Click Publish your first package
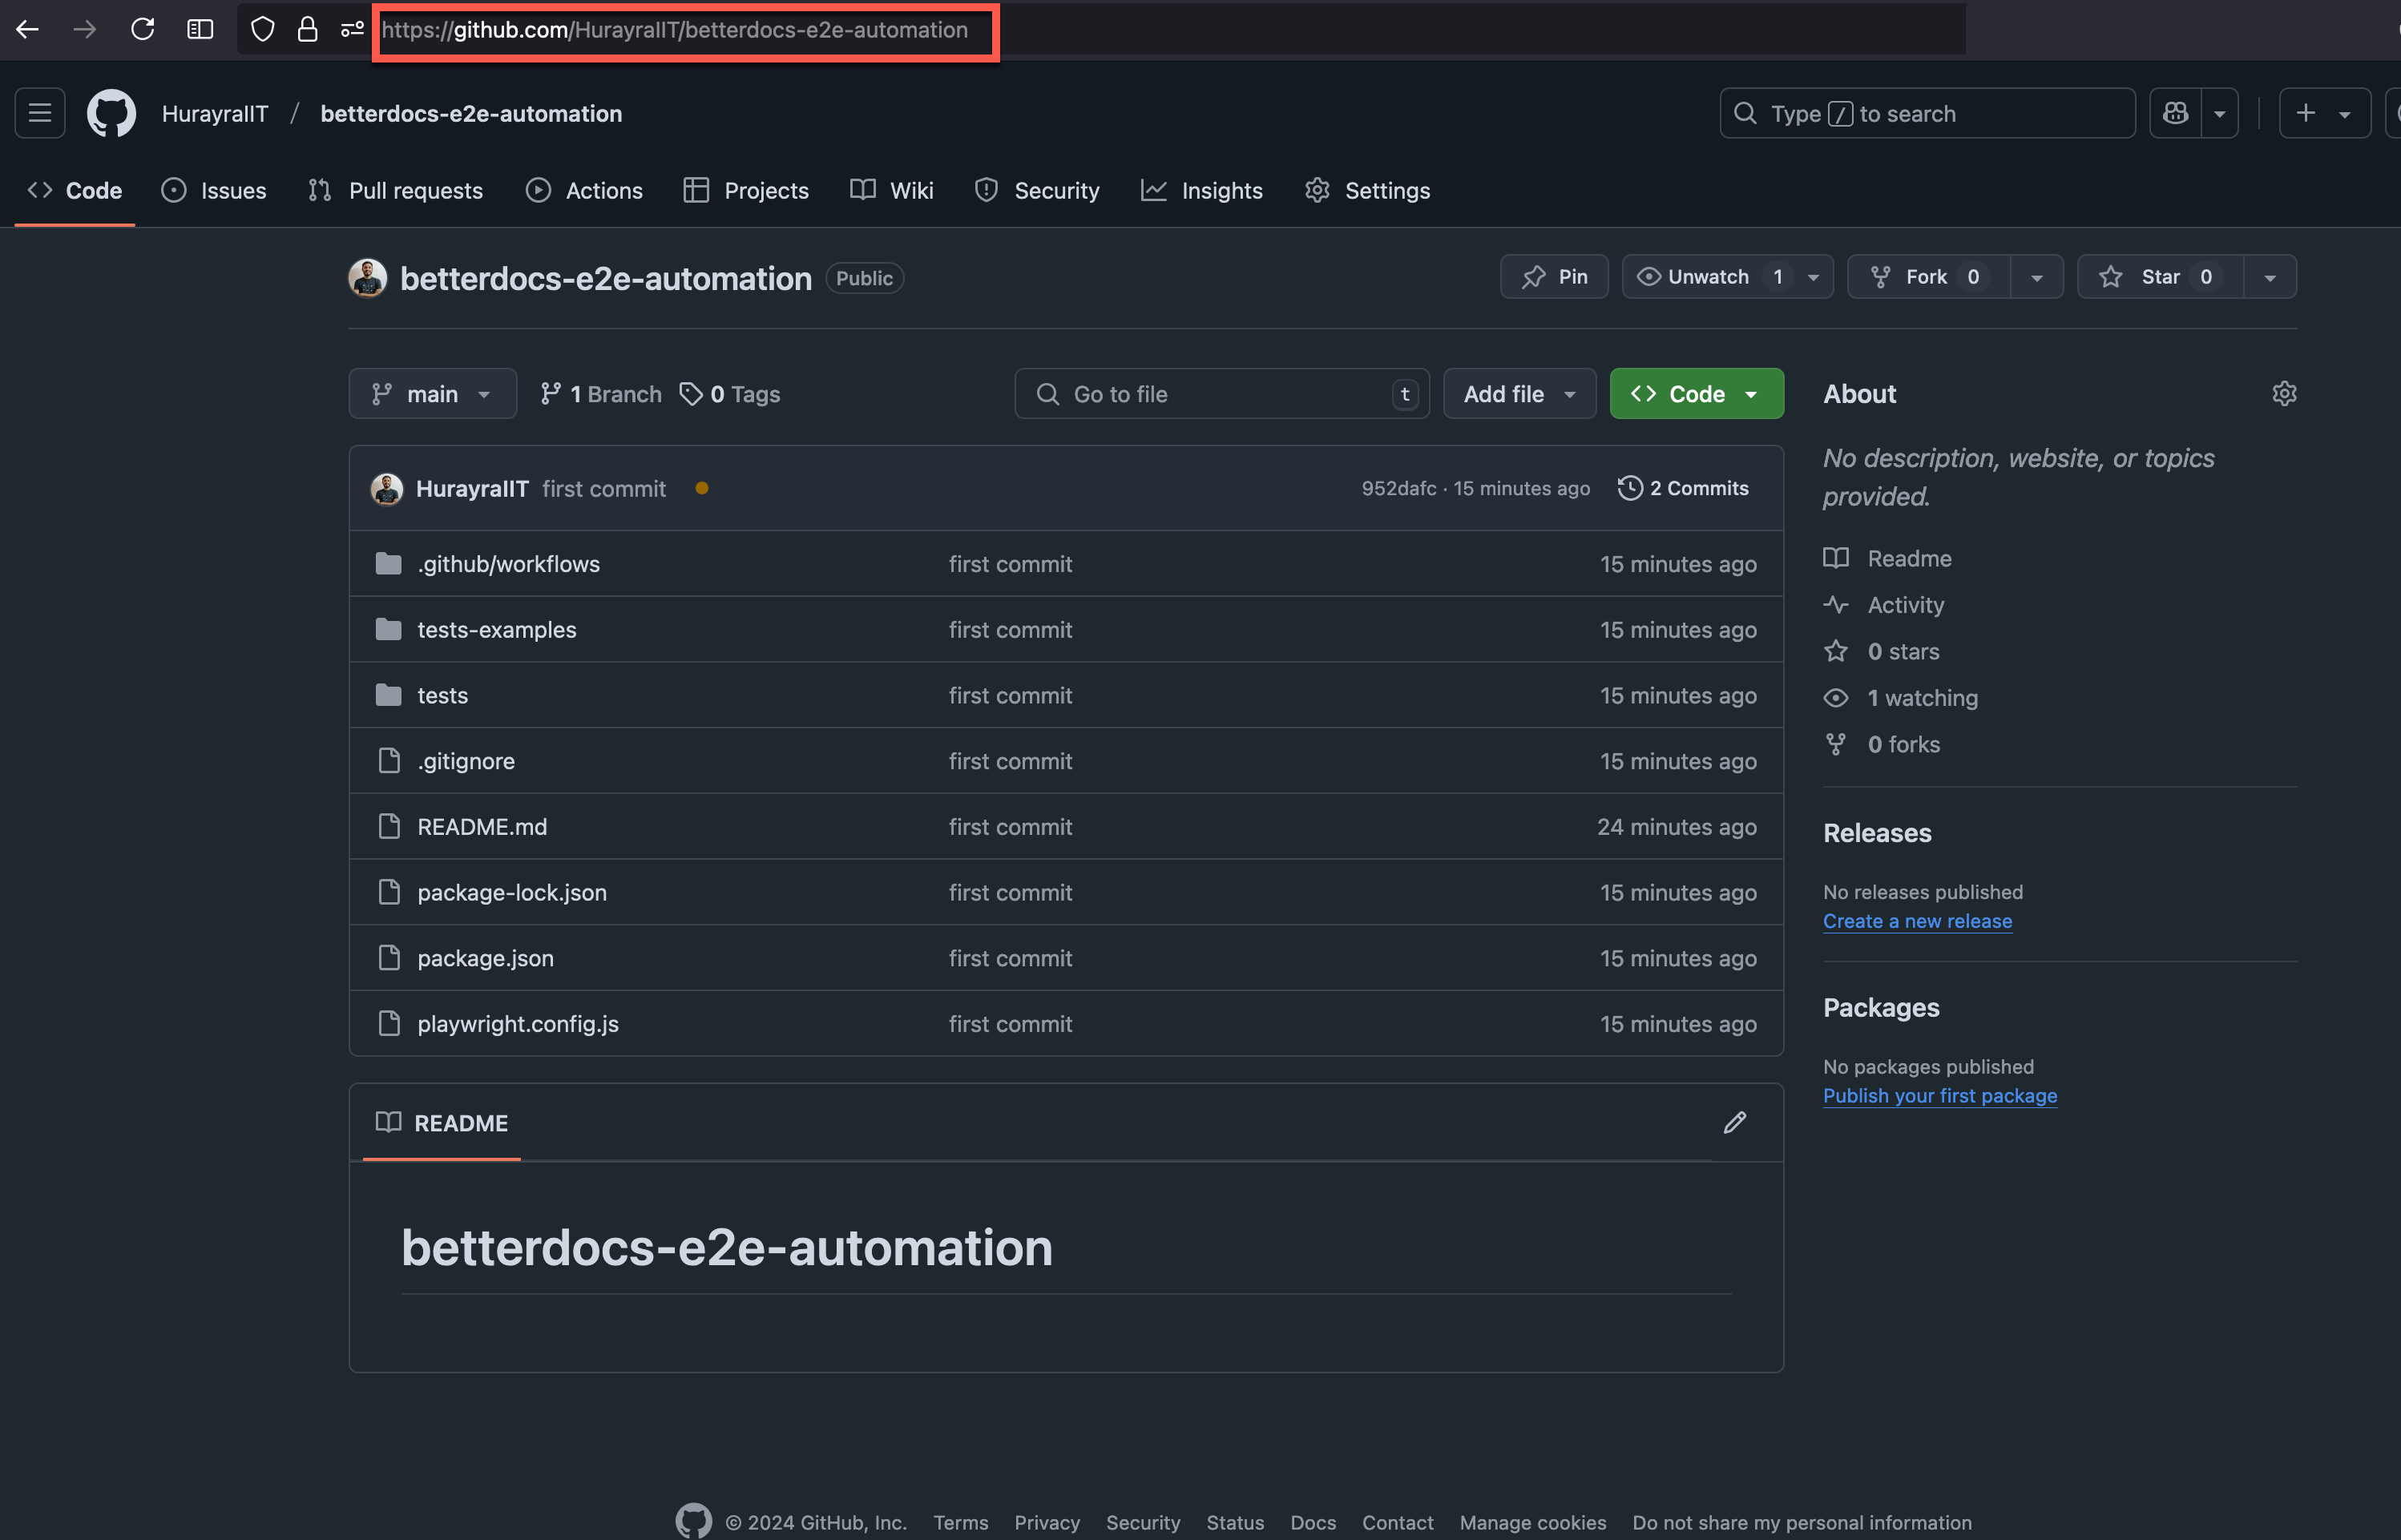This screenshot has height=1540, width=2401. pyautogui.click(x=1940, y=1095)
